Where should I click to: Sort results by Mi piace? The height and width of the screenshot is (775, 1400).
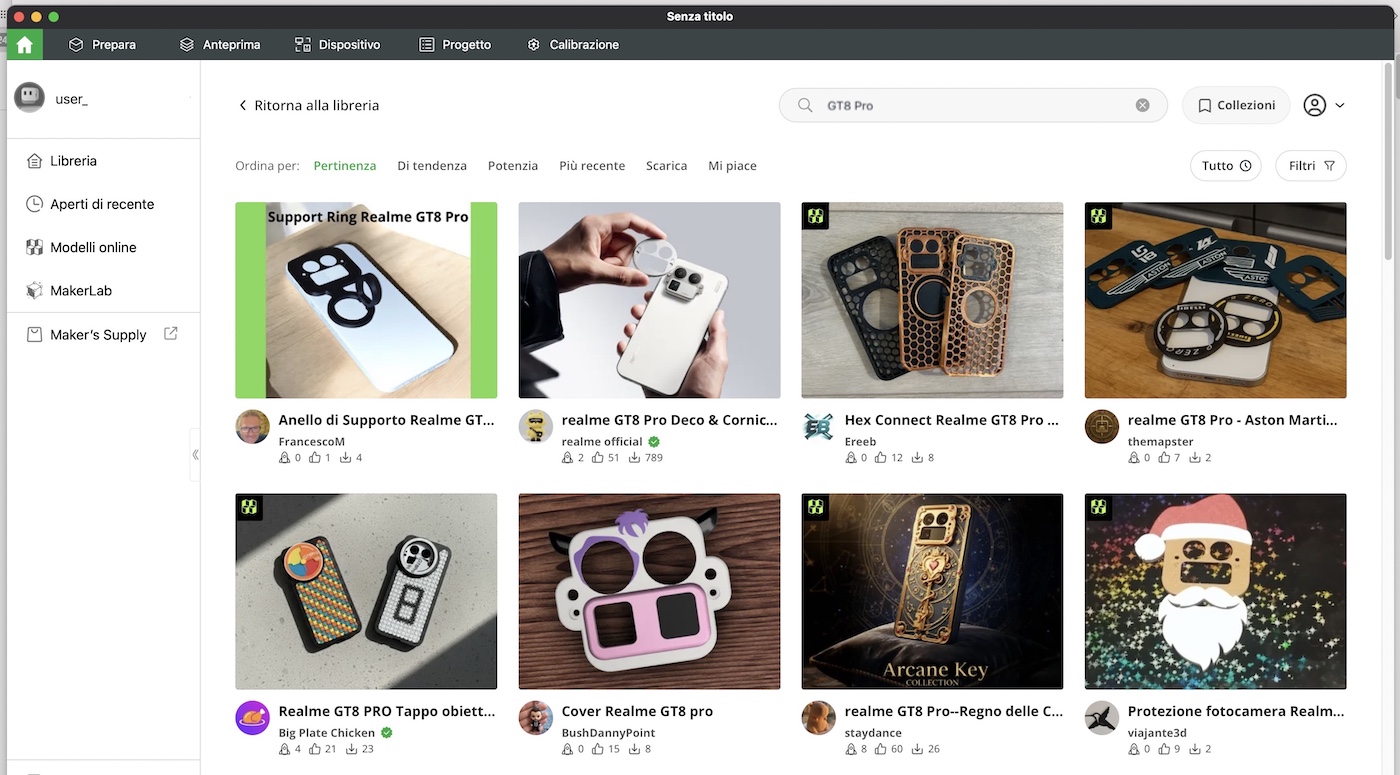point(732,166)
